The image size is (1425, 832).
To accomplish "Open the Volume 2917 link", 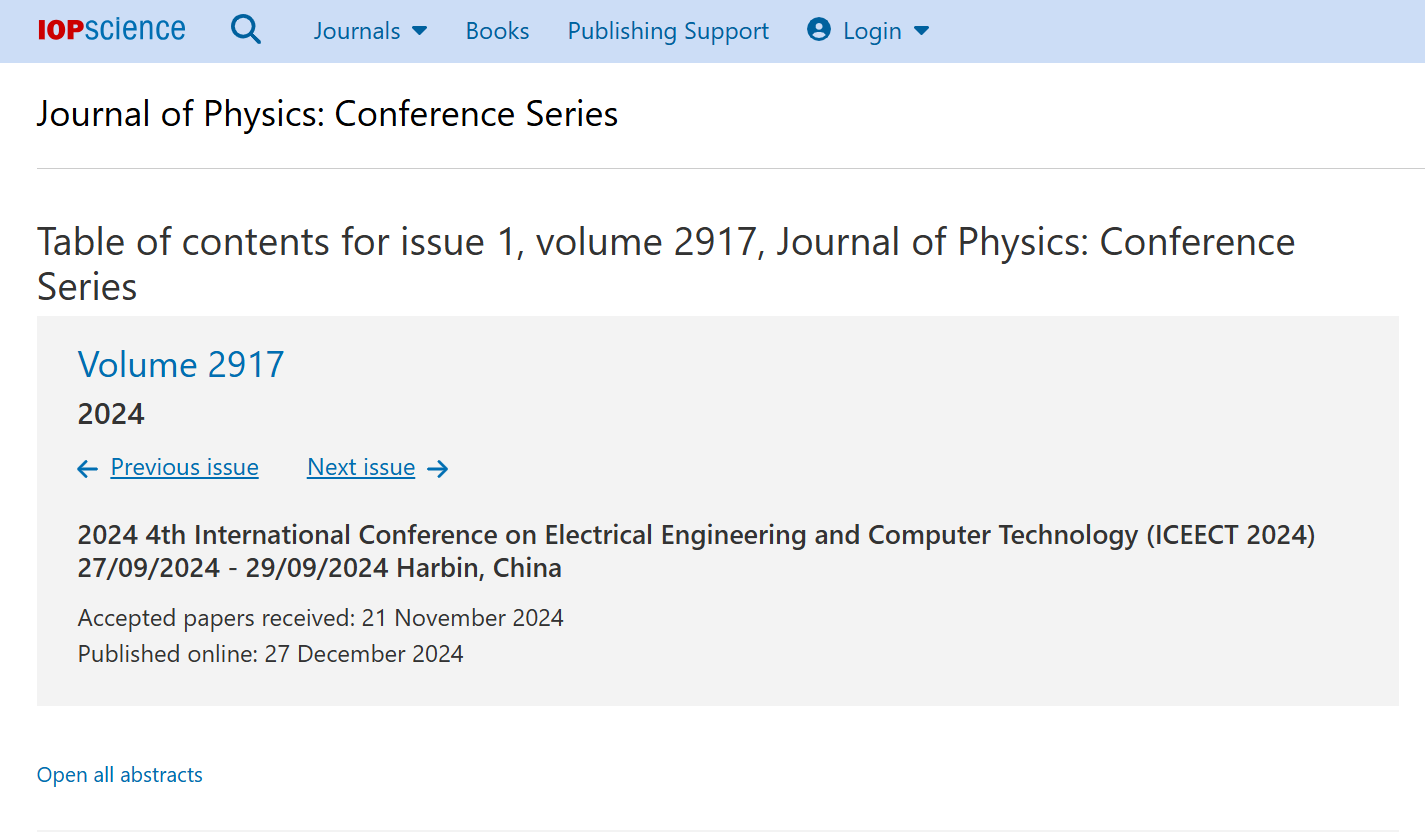I will pyautogui.click(x=181, y=364).
